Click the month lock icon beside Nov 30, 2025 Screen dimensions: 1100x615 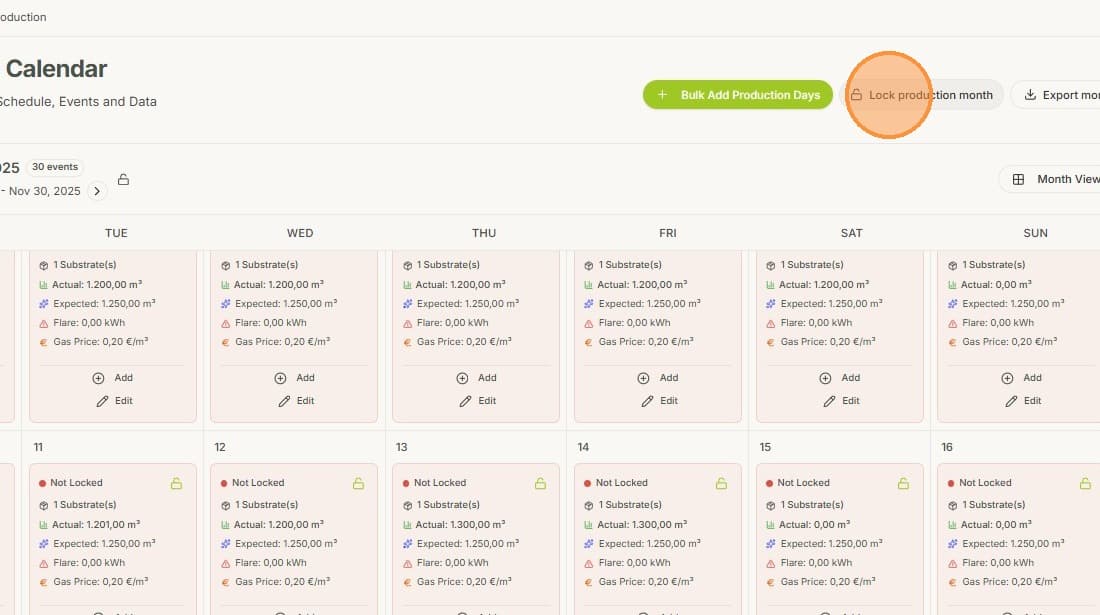pos(123,180)
